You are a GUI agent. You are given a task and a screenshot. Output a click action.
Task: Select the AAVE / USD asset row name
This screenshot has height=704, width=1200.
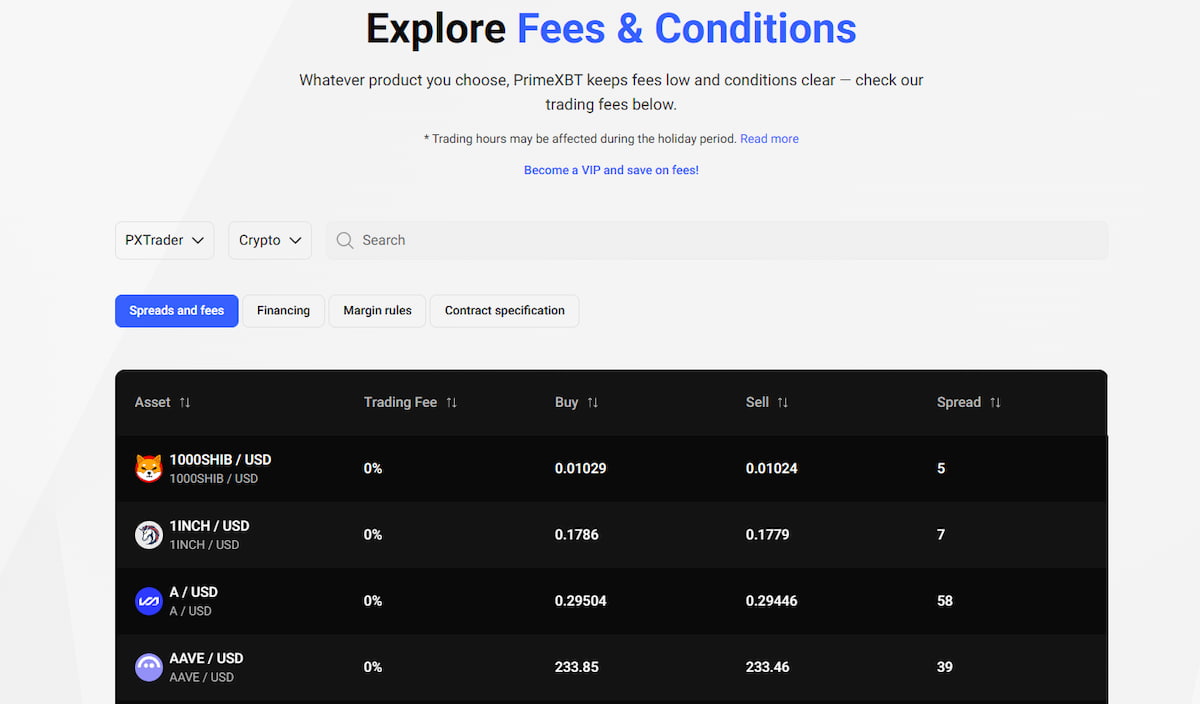tap(206, 658)
